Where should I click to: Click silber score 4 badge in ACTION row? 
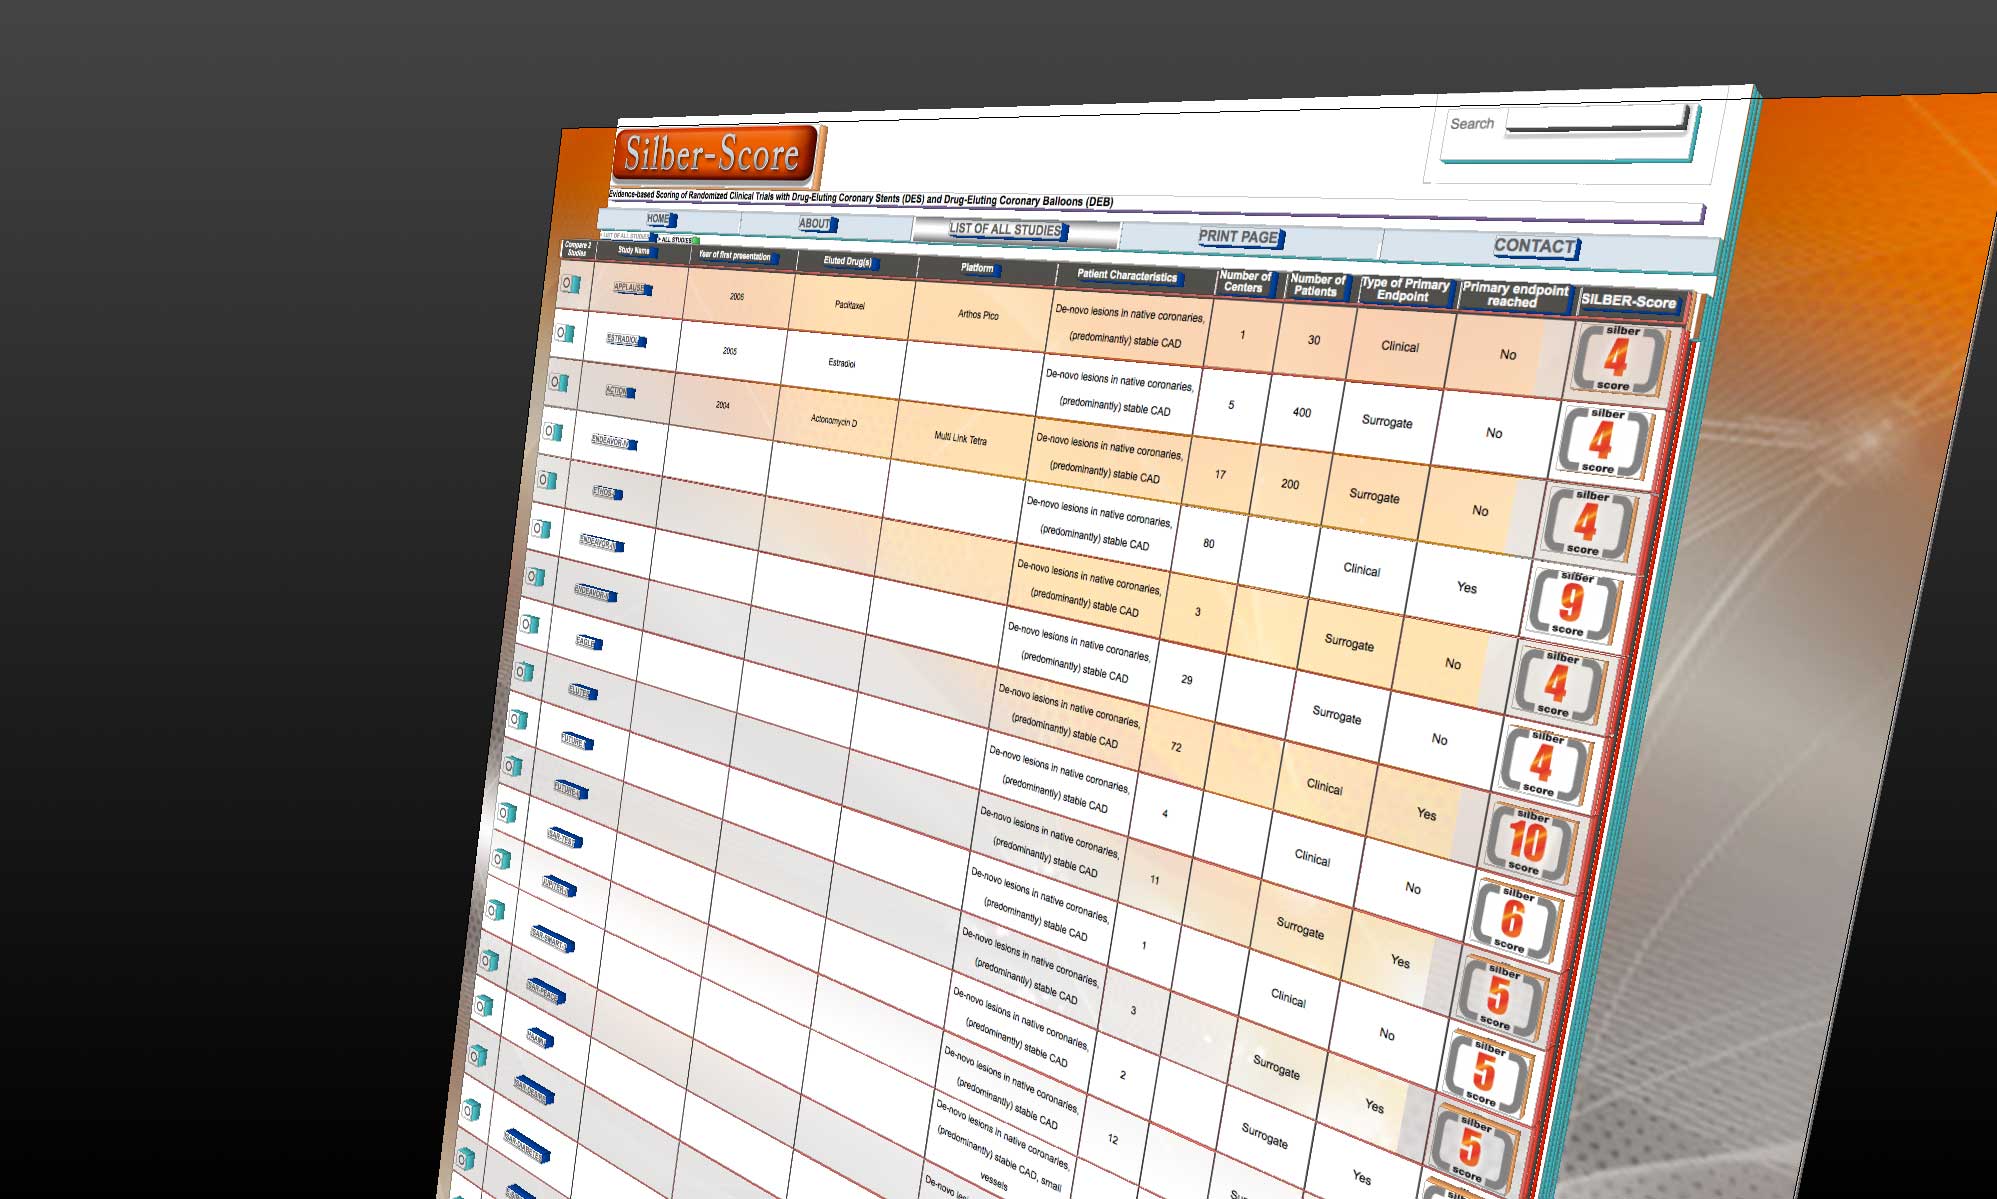(x=1588, y=523)
